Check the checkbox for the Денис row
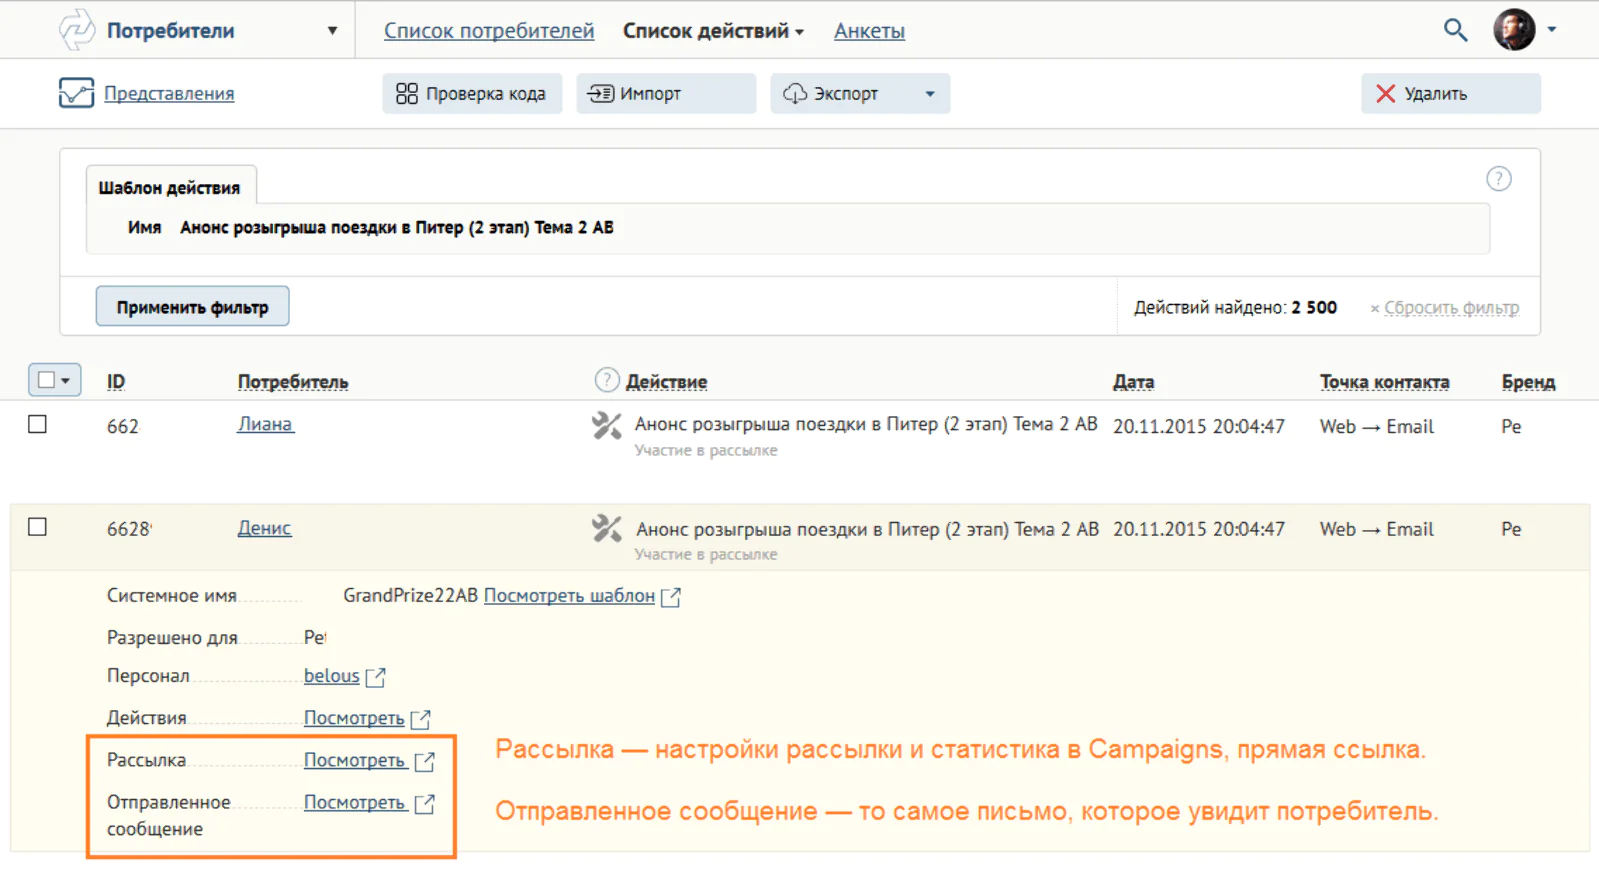 tap(38, 527)
